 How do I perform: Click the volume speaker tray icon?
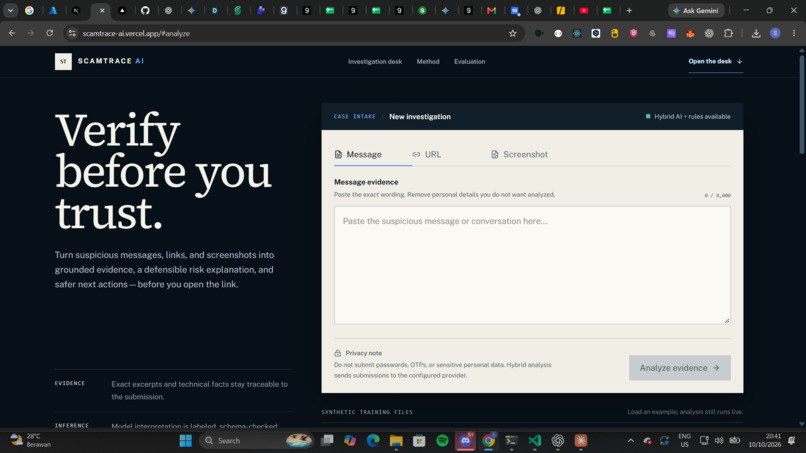719,441
